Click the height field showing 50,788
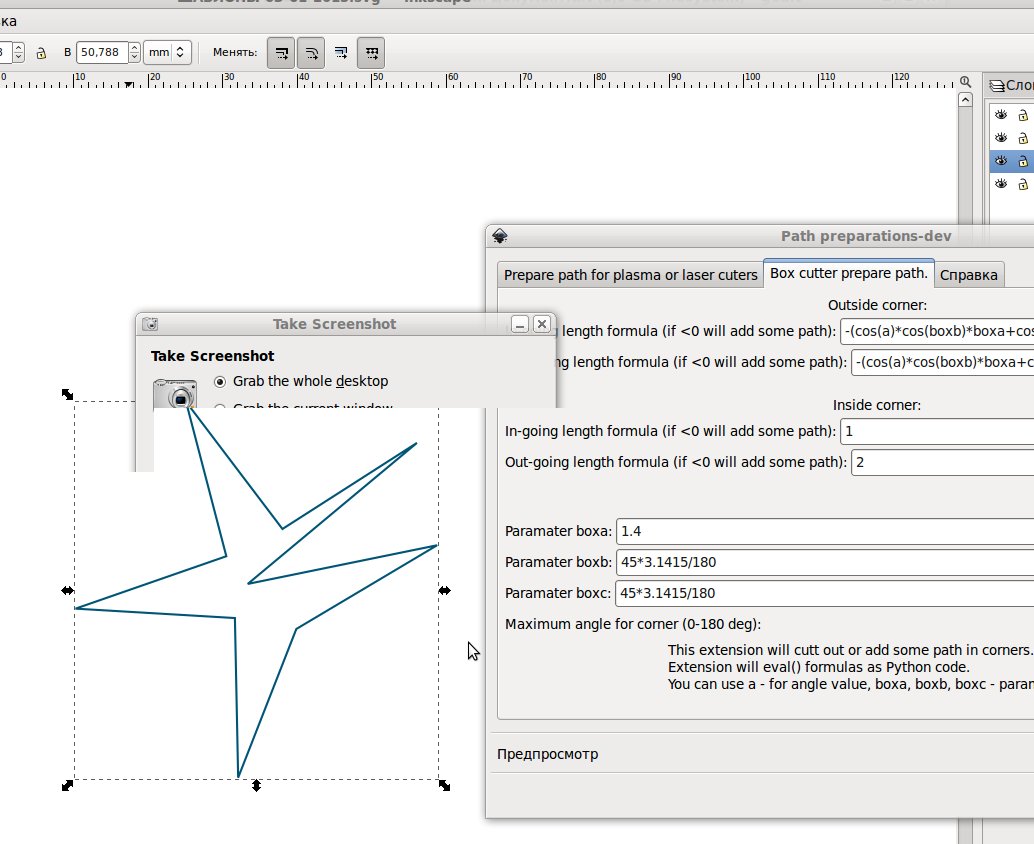The height and width of the screenshot is (844, 1034). coord(102,52)
